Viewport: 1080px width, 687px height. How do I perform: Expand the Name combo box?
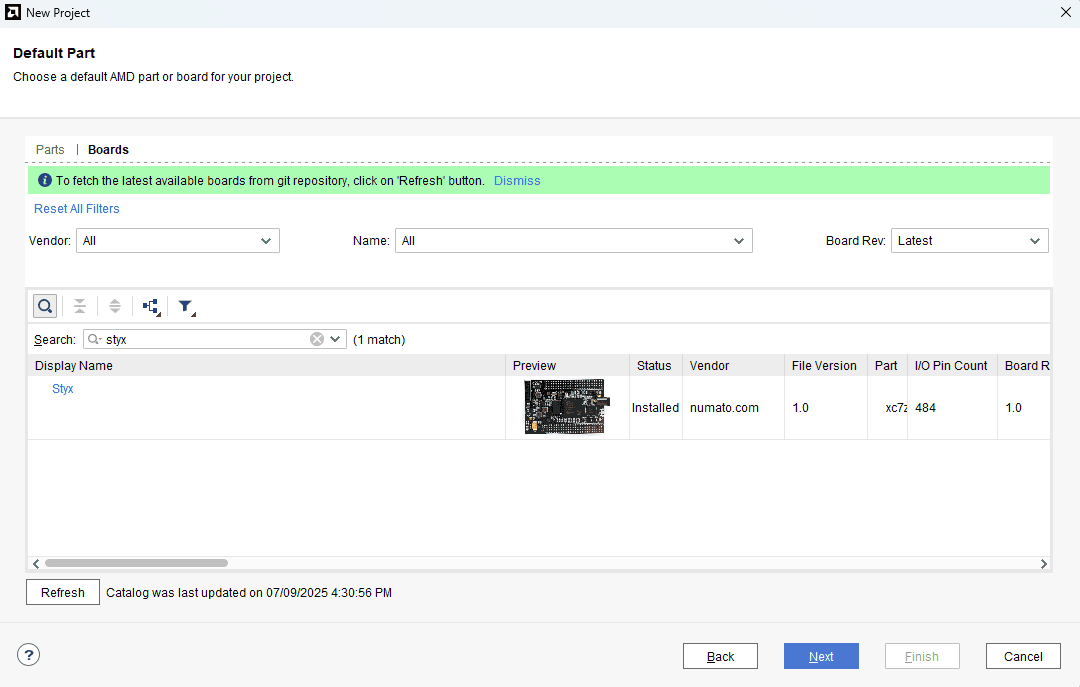(573, 241)
